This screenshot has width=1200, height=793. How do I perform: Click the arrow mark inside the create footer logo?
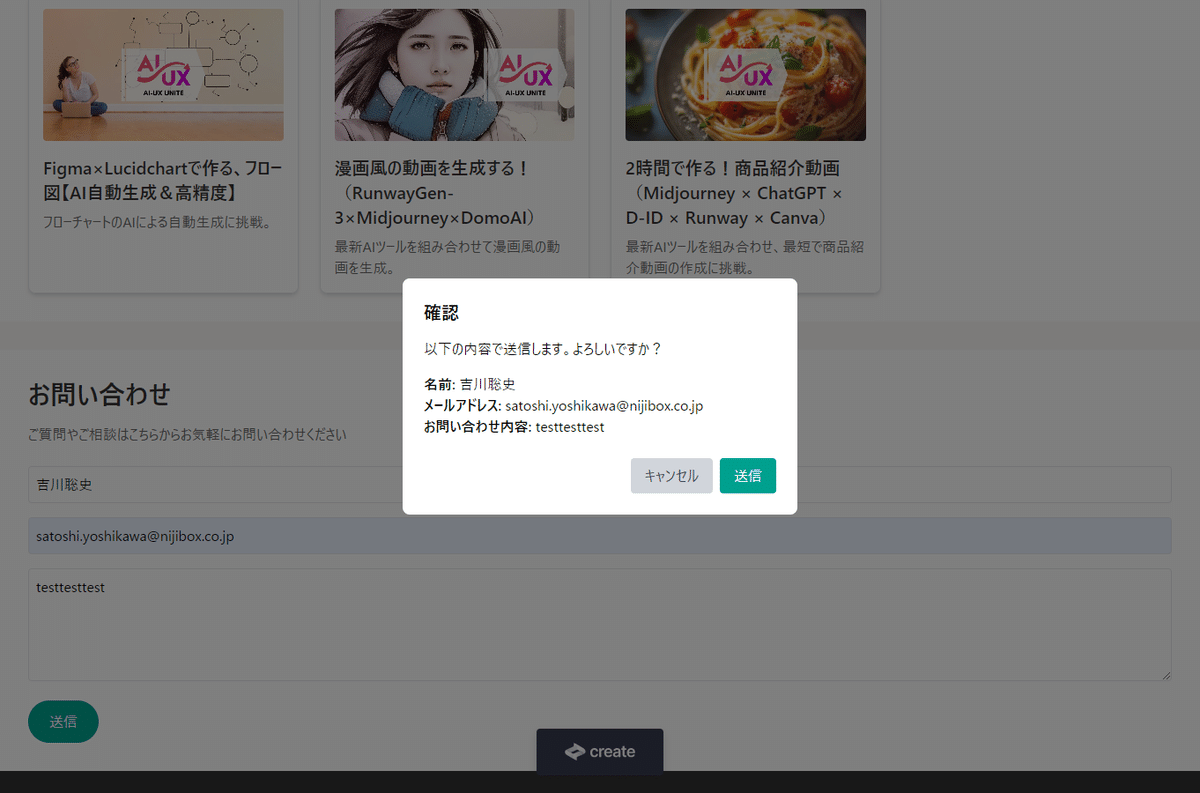coord(572,751)
